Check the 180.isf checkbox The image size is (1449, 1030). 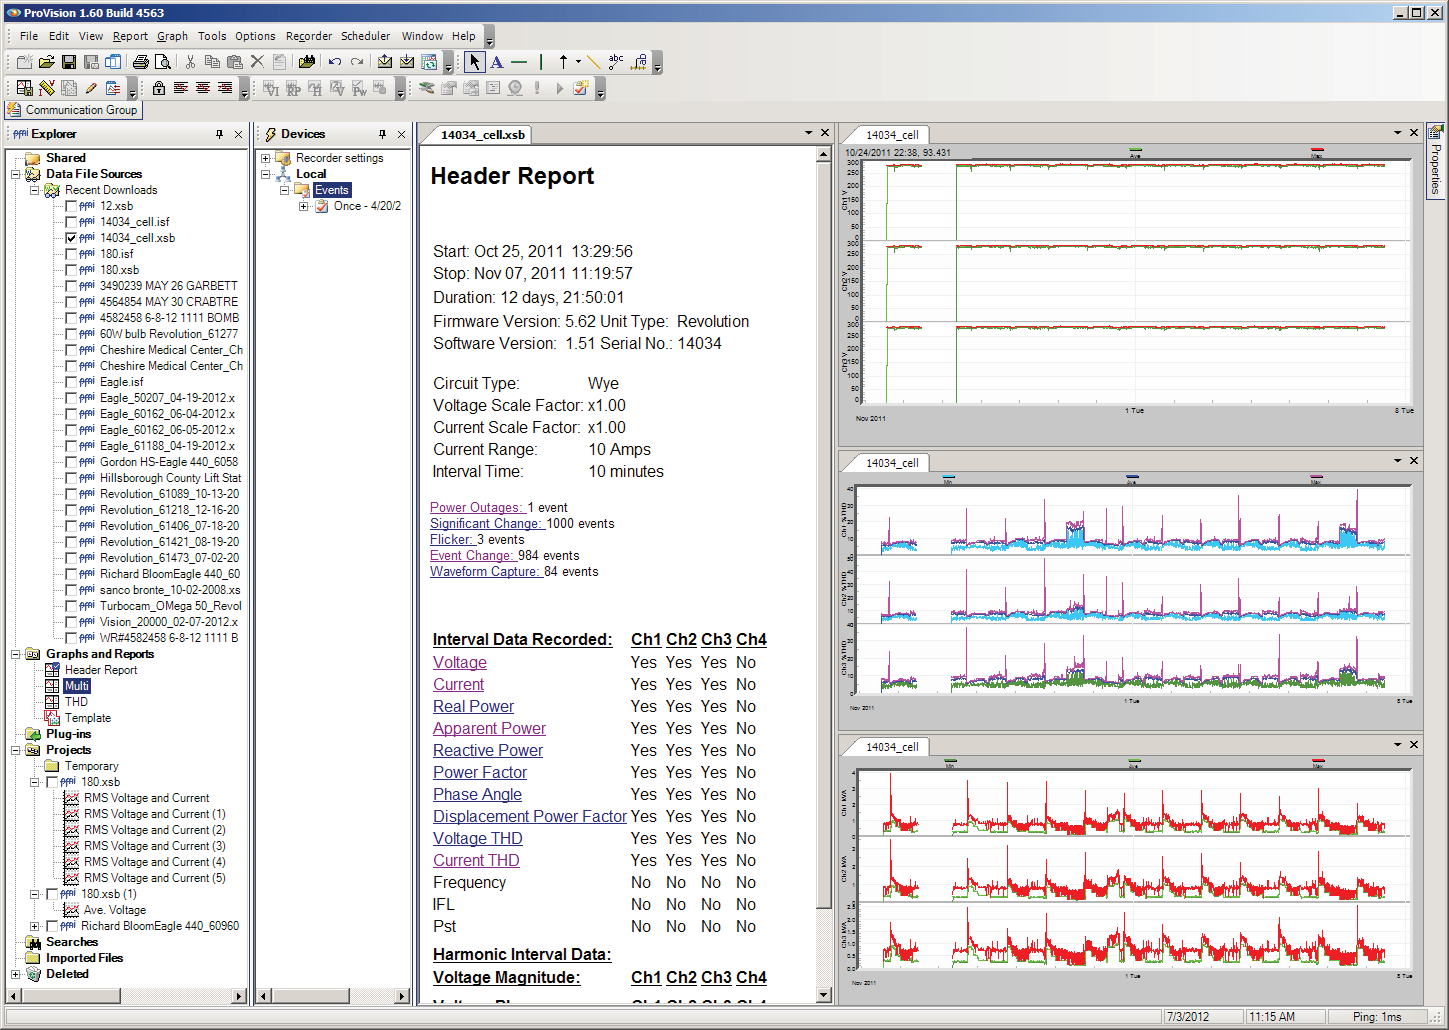pyautogui.click(x=71, y=253)
